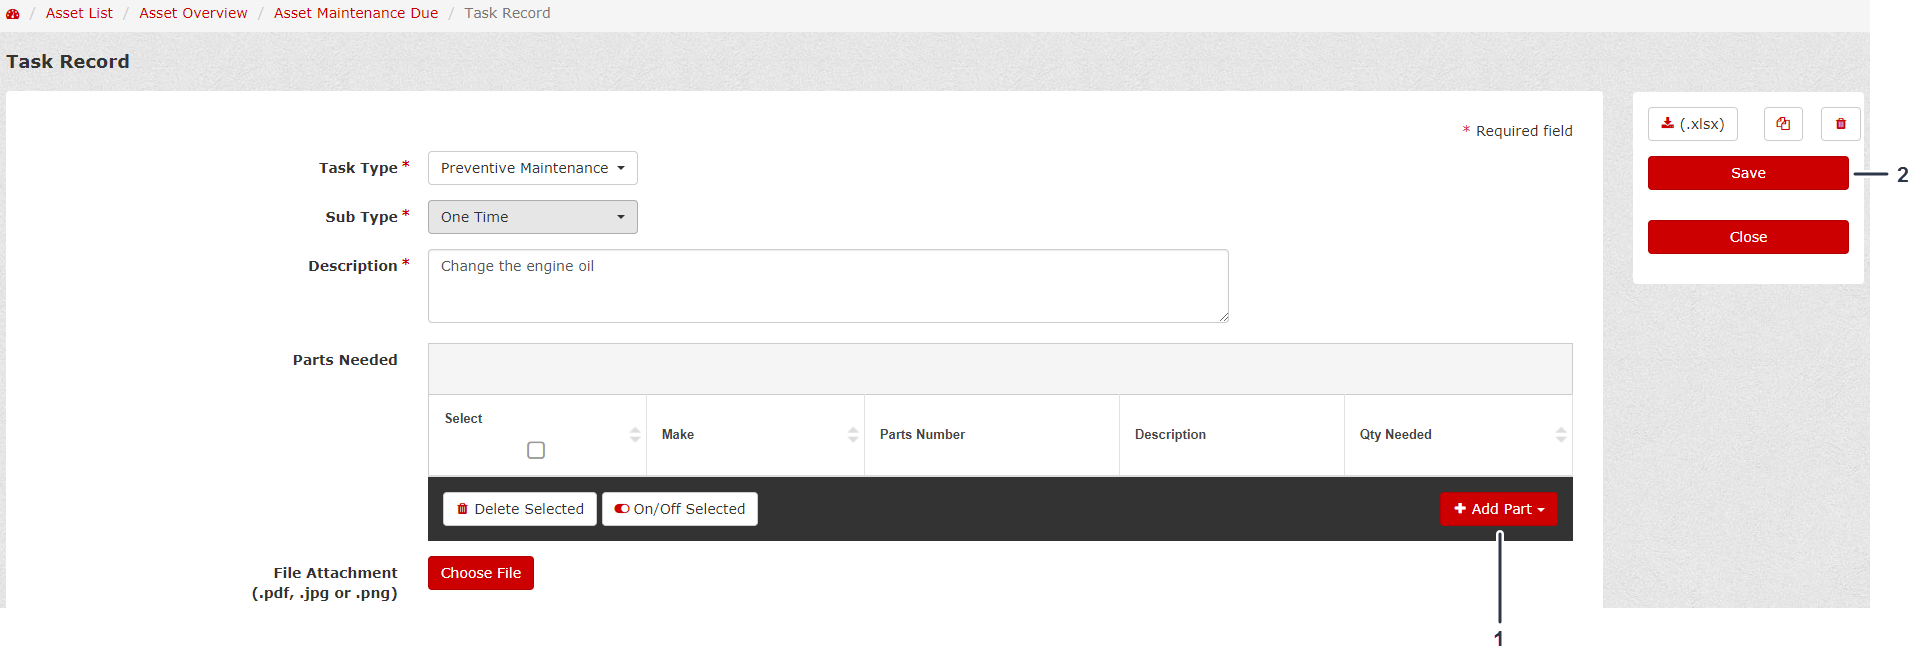Expand the Sub Type dropdown

pos(532,217)
